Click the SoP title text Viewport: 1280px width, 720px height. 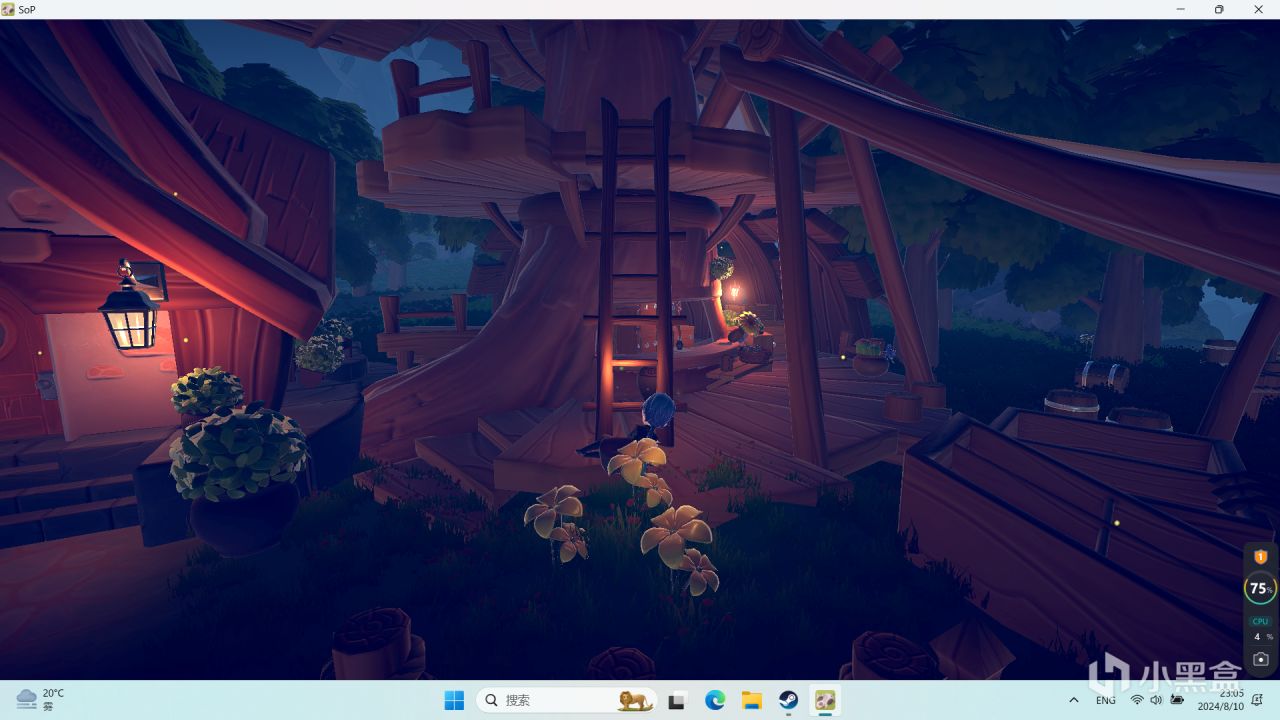pos(27,9)
